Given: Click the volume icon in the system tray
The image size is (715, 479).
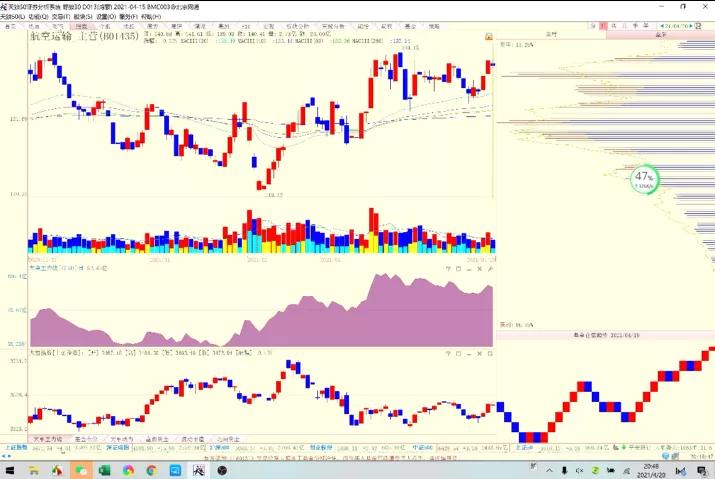Looking at the screenshot, I should coord(579,470).
